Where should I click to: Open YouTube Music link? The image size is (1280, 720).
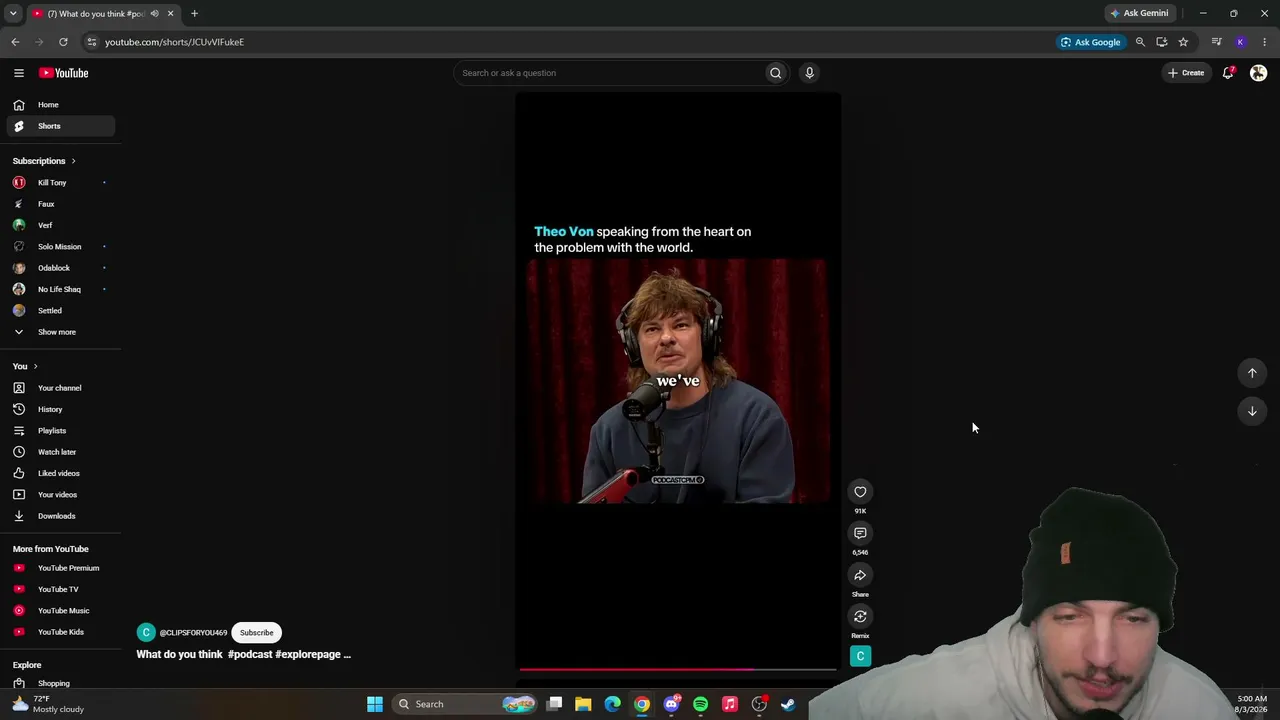coord(63,611)
